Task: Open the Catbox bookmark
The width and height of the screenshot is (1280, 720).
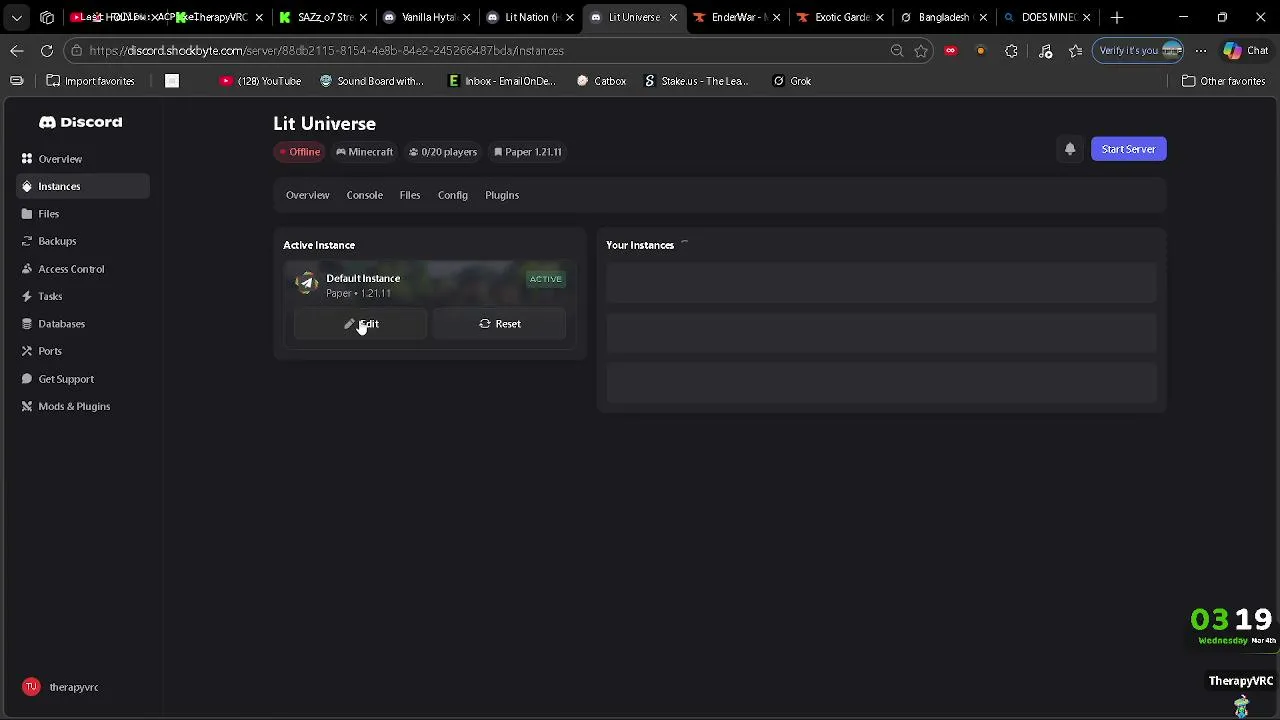Action: click(x=601, y=81)
